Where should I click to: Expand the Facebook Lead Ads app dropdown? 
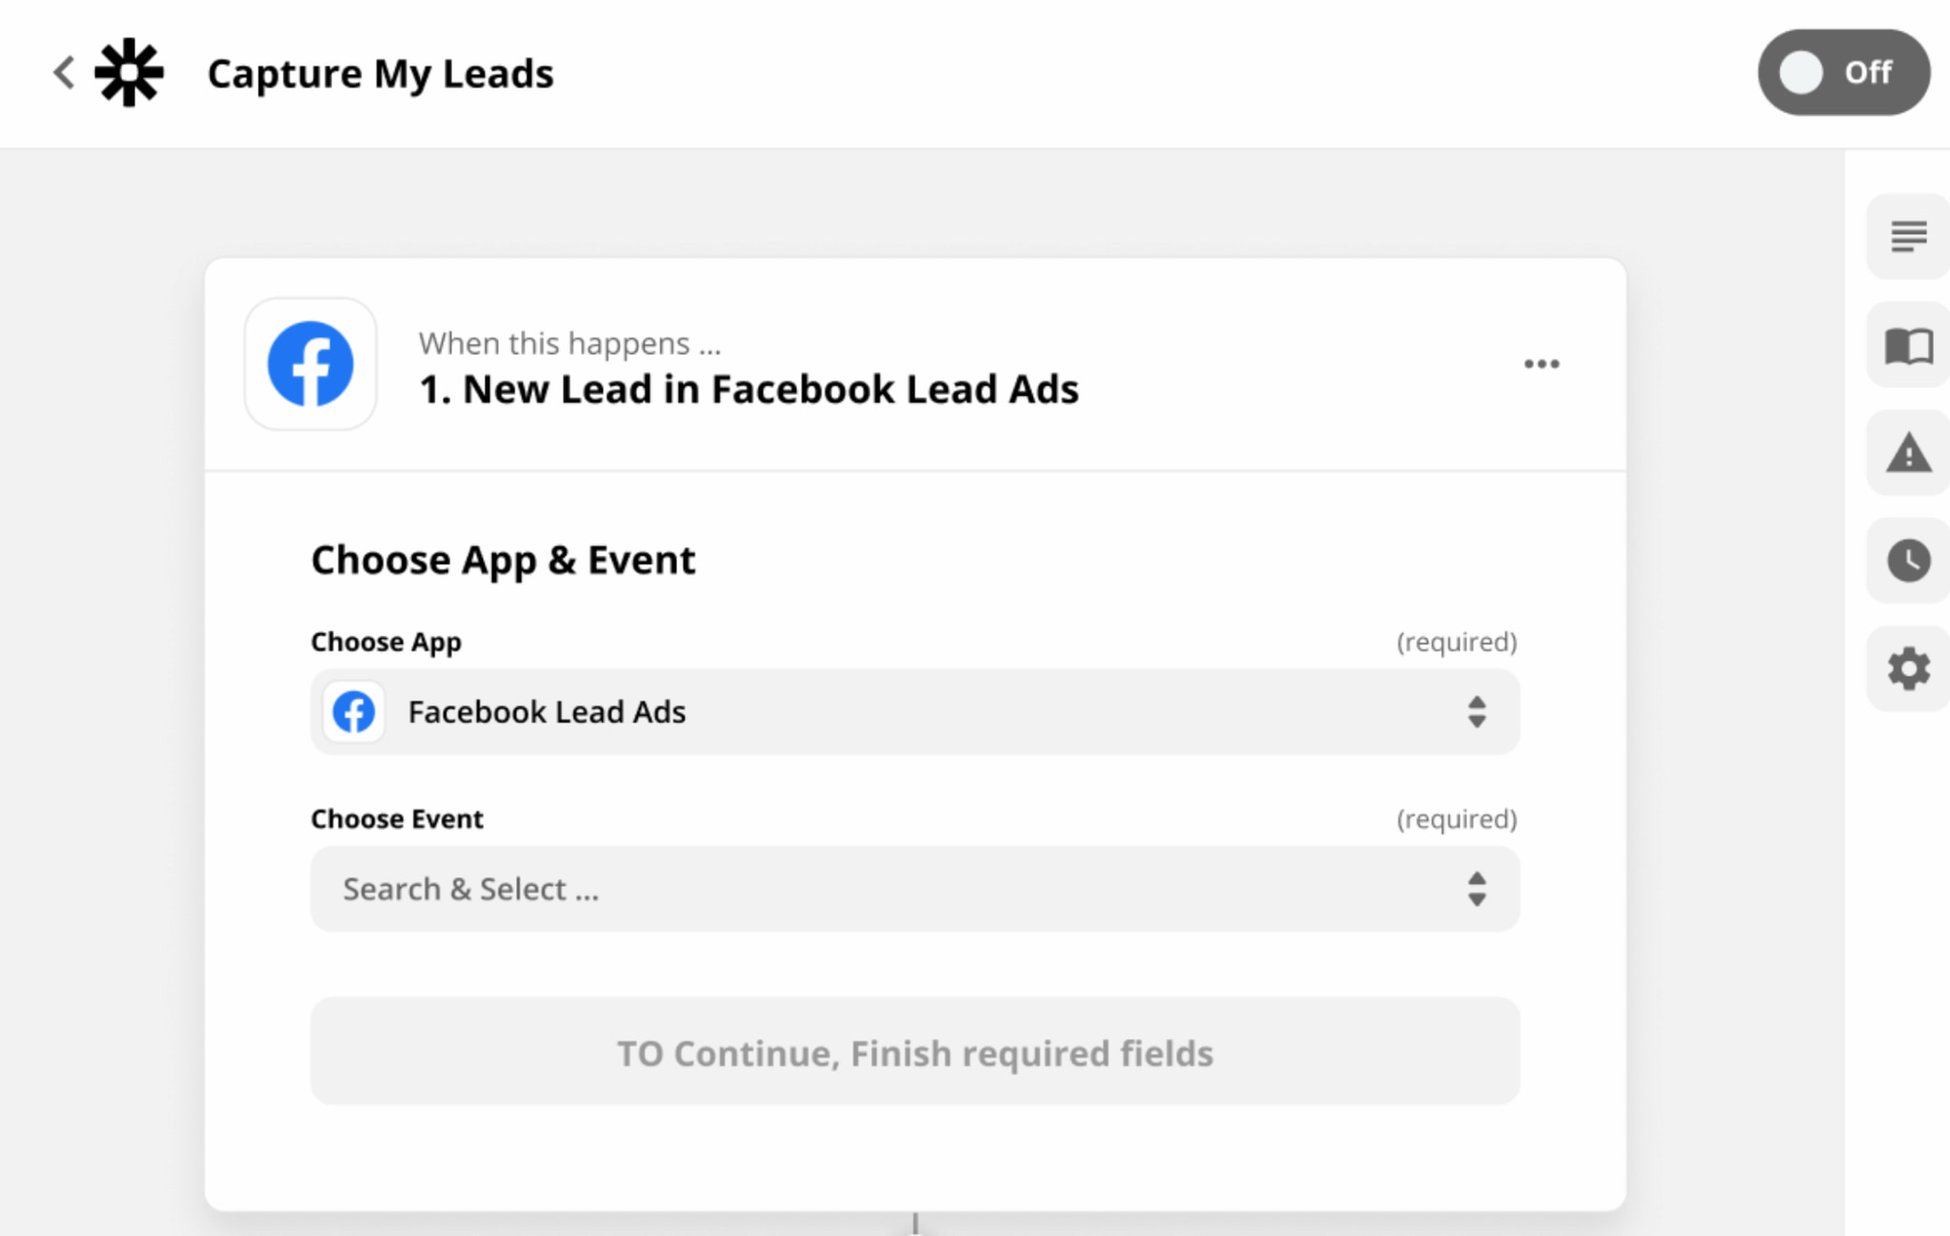pos(914,712)
